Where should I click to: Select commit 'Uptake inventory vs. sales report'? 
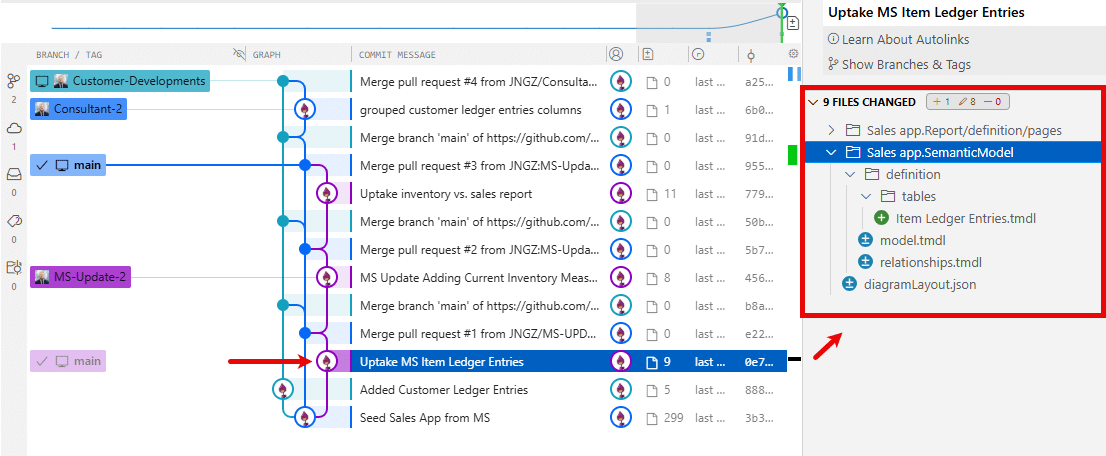click(445, 194)
